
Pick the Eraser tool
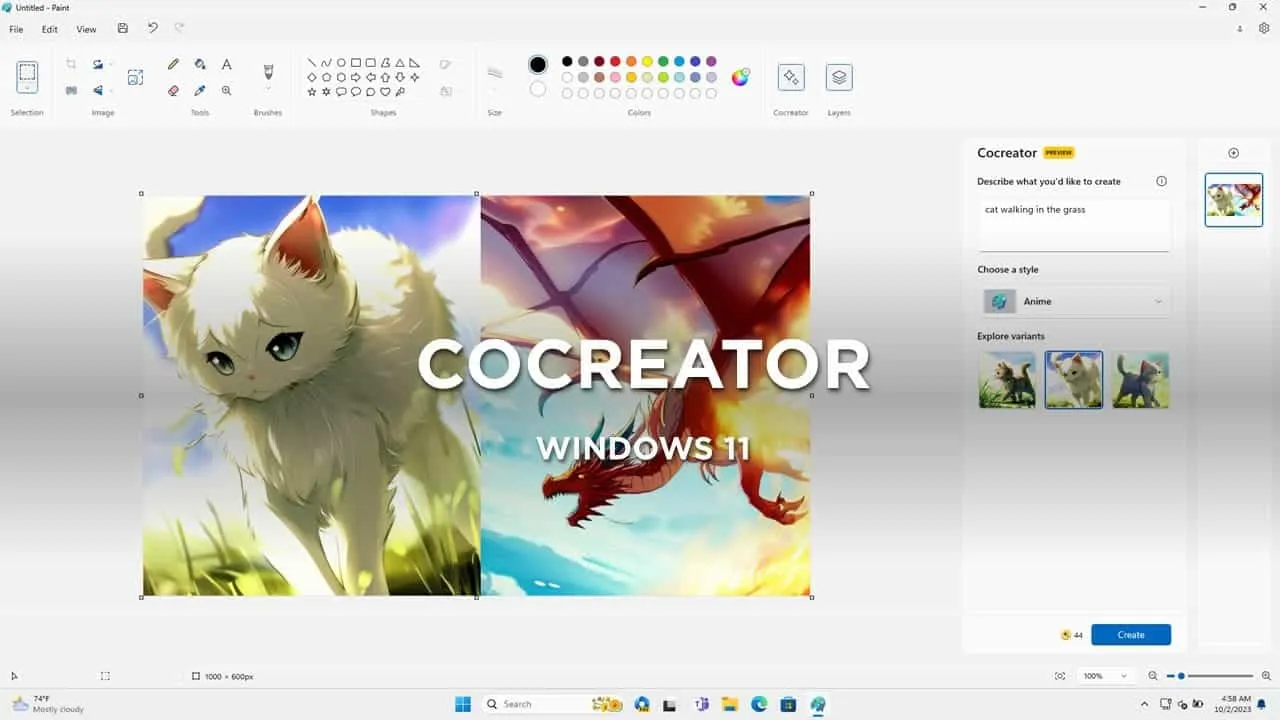click(x=173, y=90)
